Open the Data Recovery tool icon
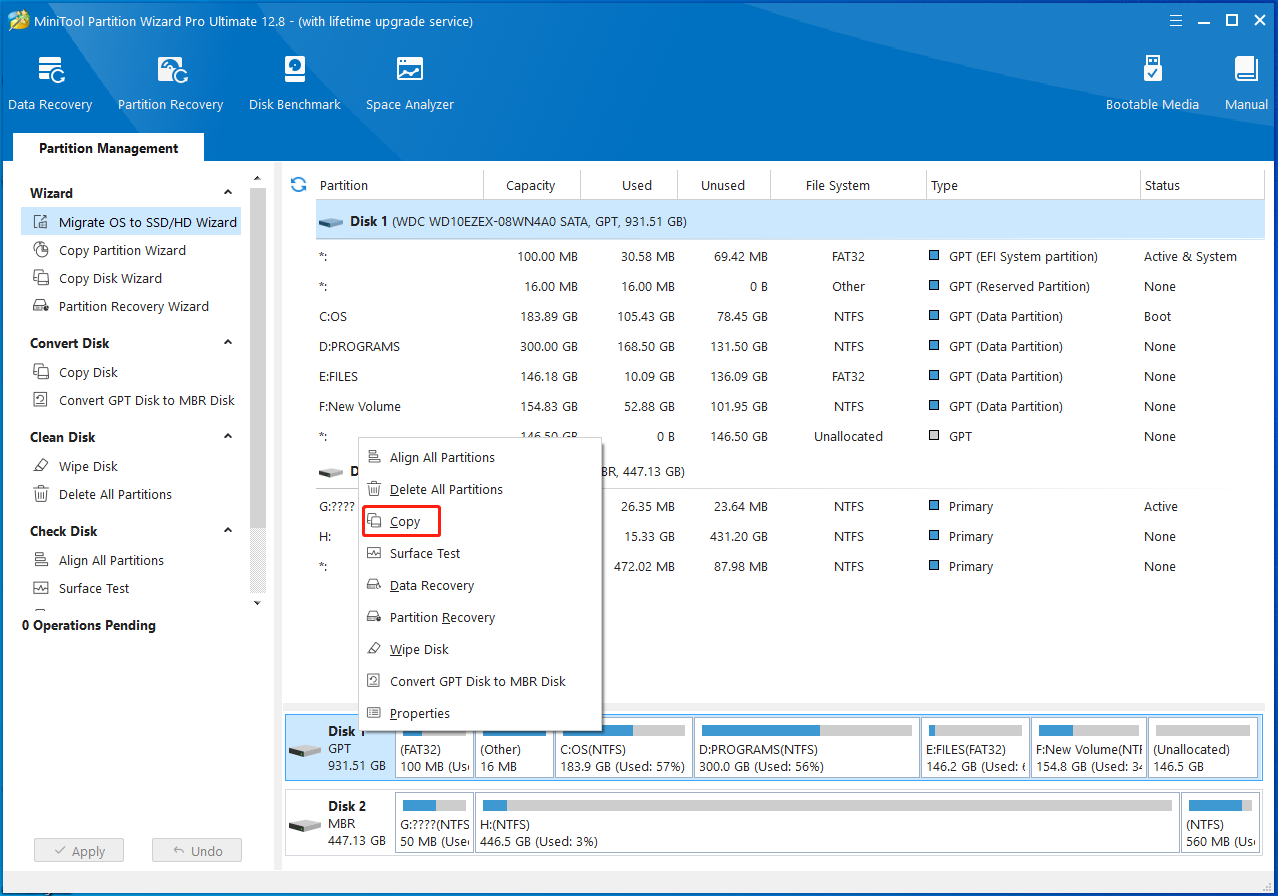Screen dimensions: 1278x896 pyautogui.click(x=51, y=70)
